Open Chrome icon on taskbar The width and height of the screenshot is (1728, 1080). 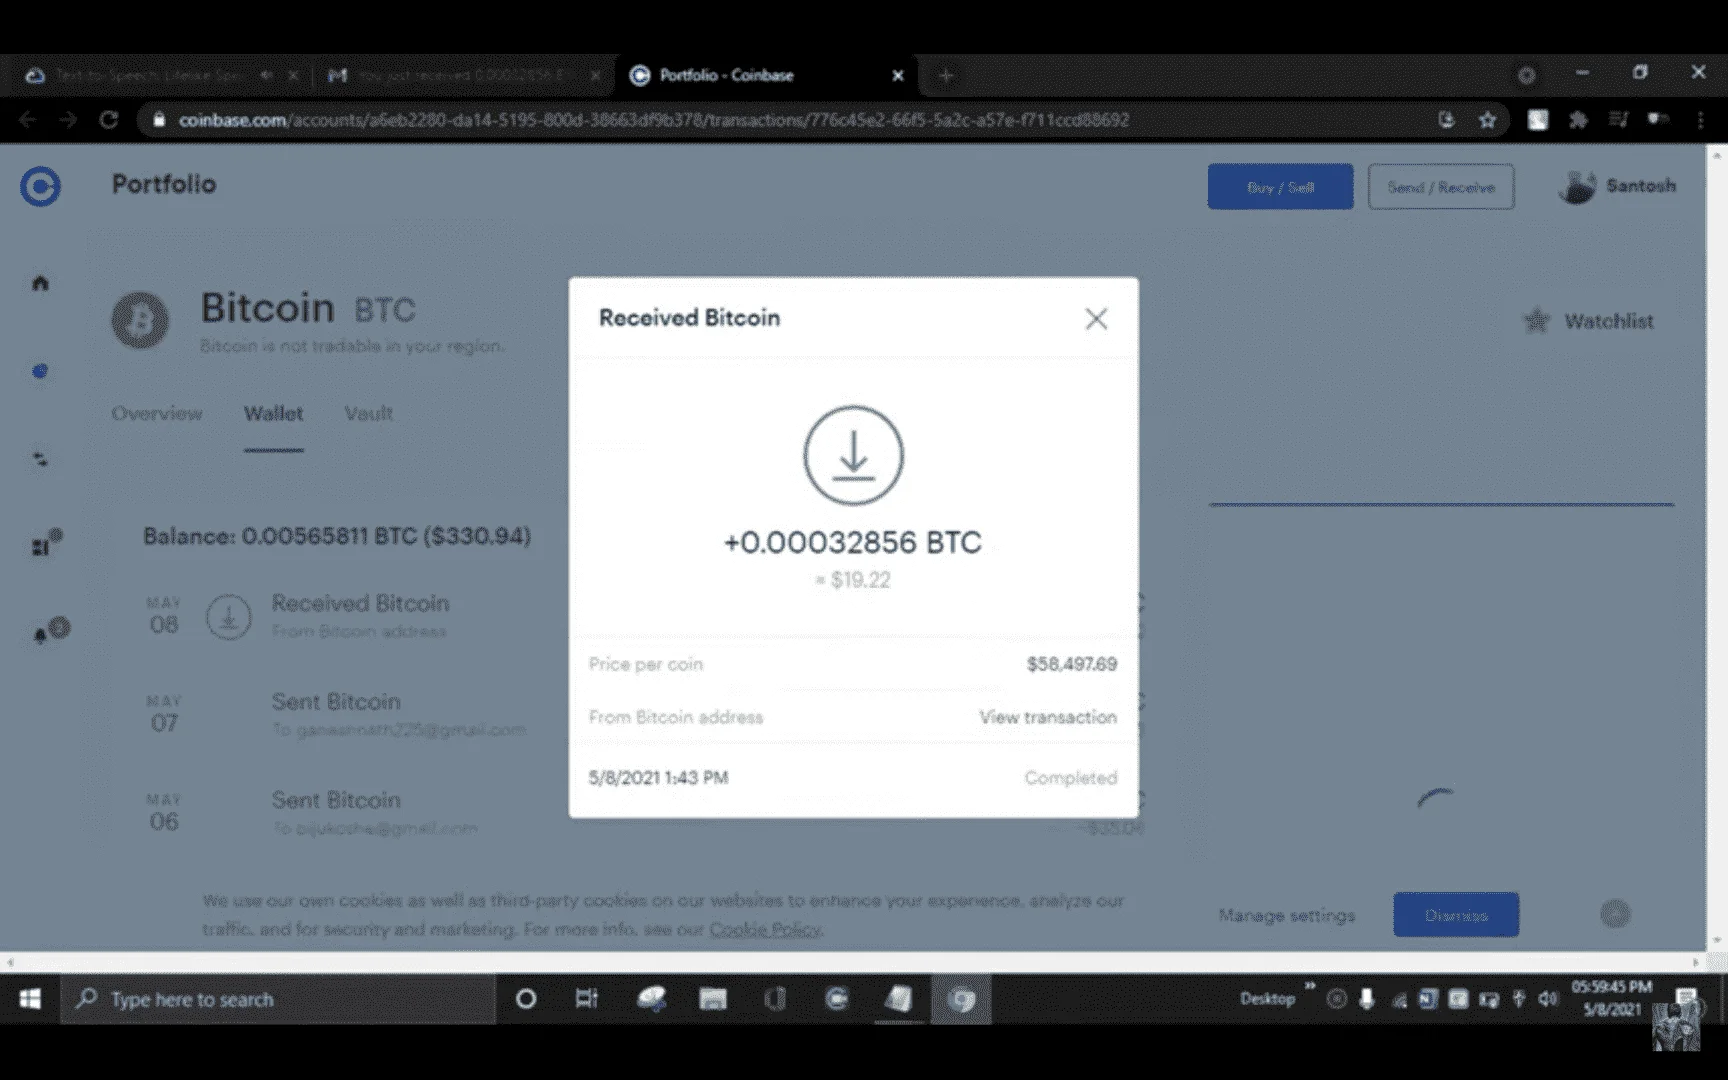tap(961, 999)
